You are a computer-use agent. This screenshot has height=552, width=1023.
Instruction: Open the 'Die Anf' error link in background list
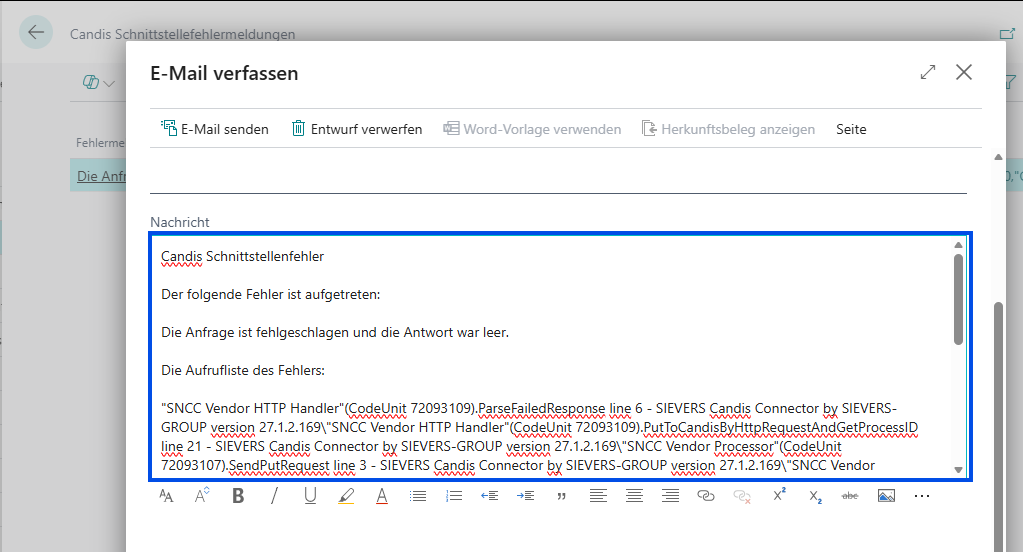(x=101, y=176)
